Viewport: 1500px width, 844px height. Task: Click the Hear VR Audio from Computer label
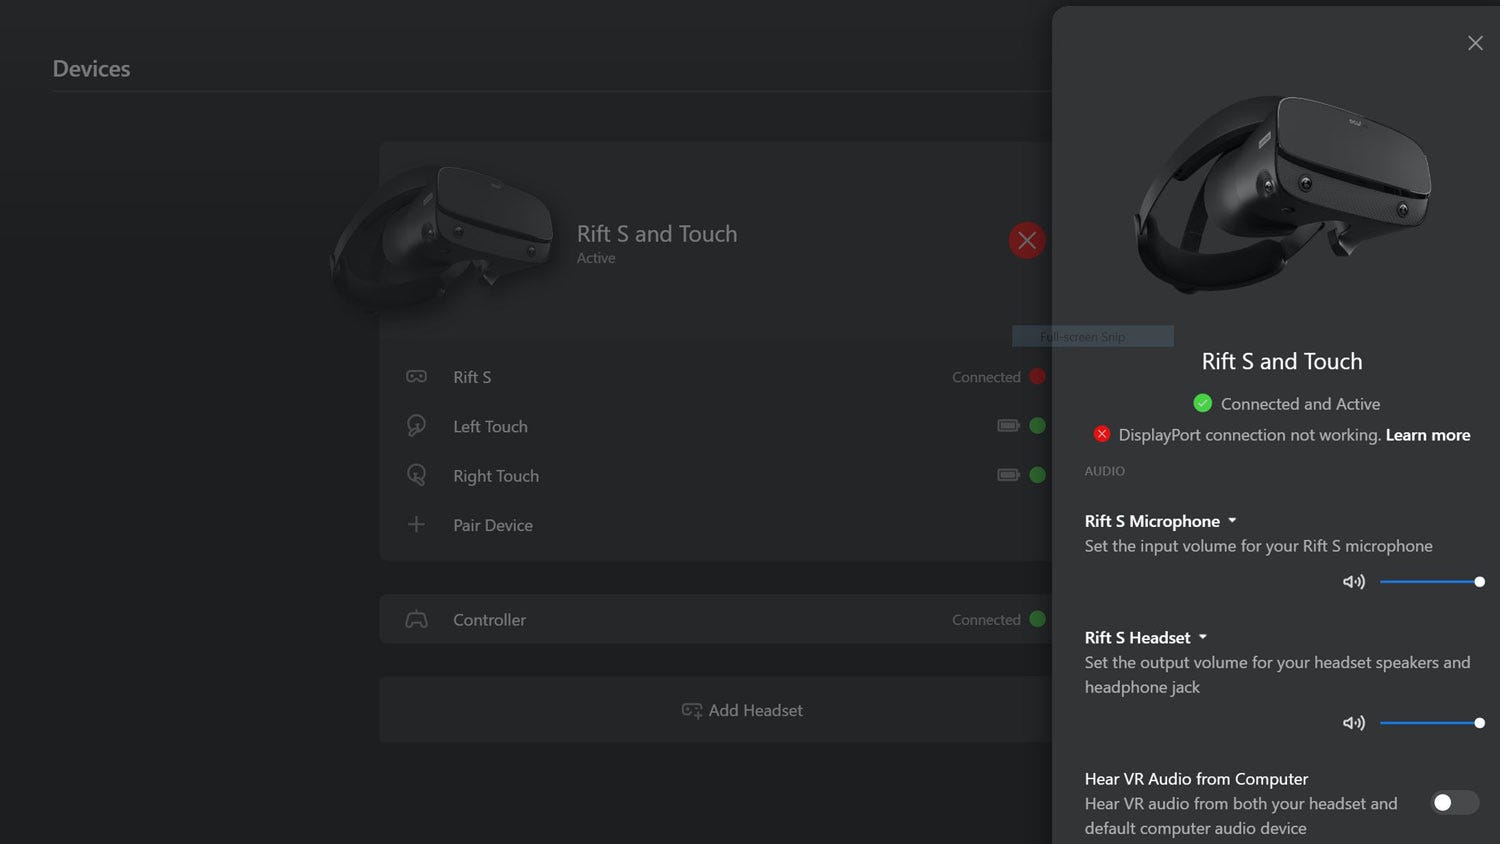[x=1196, y=779]
